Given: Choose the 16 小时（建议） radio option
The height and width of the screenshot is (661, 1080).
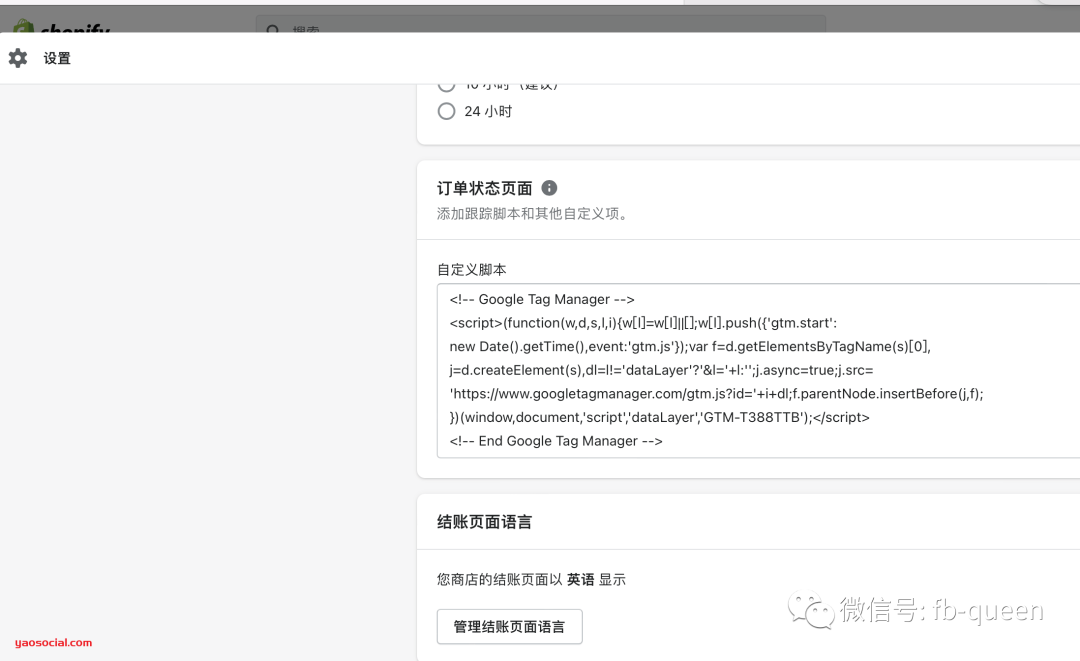Looking at the screenshot, I should (x=446, y=83).
